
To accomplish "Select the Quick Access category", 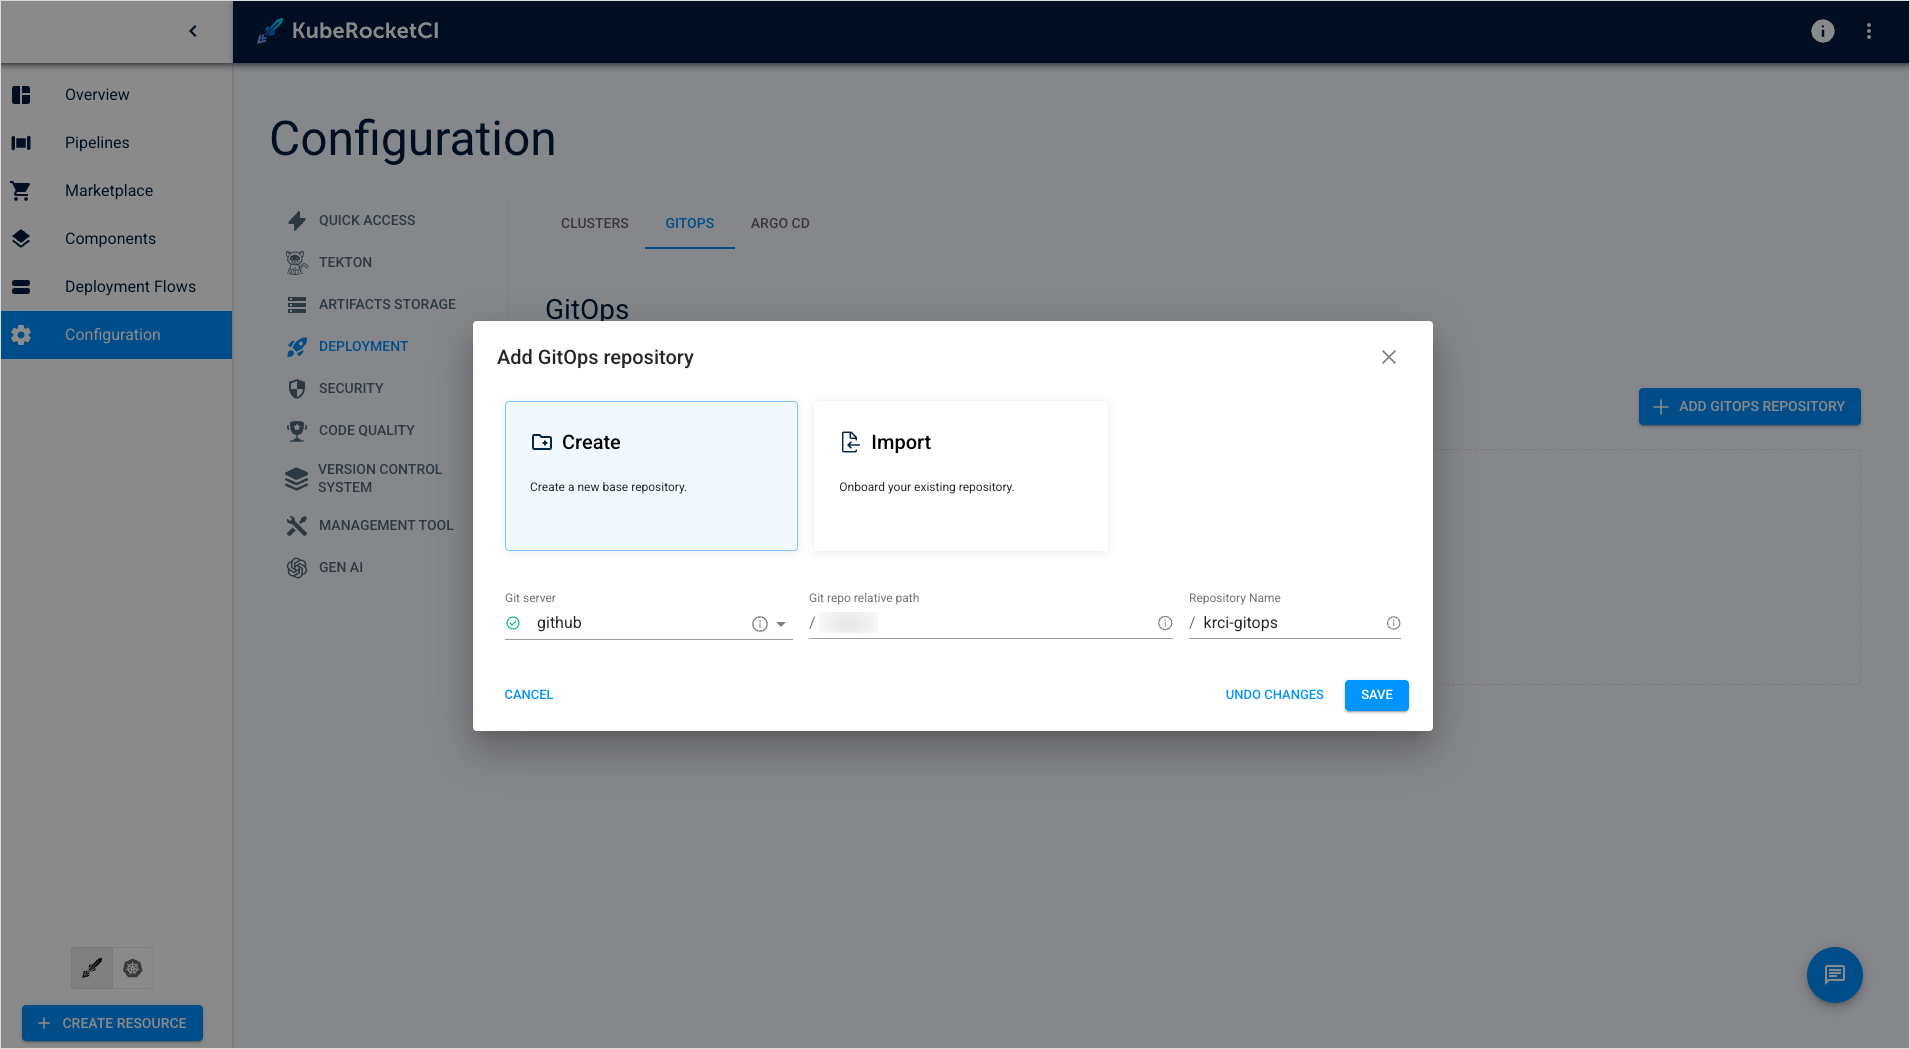I will pos(367,220).
